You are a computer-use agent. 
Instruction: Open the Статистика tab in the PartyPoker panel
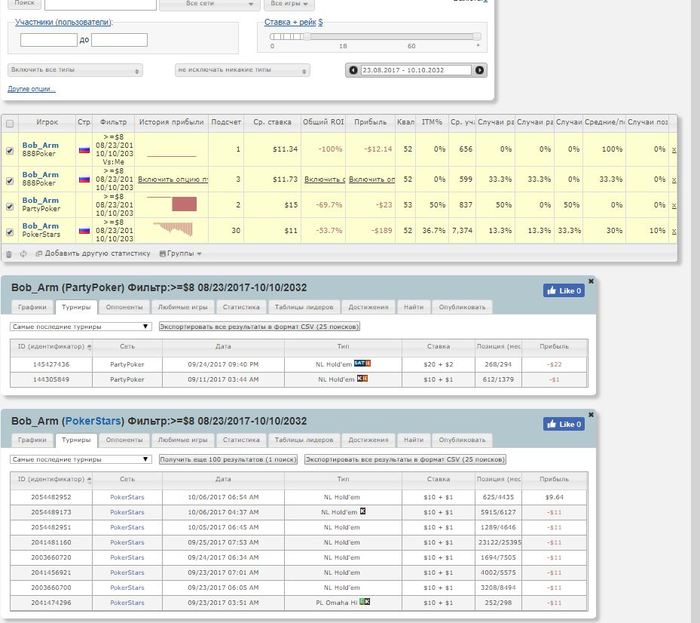(x=241, y=307)
